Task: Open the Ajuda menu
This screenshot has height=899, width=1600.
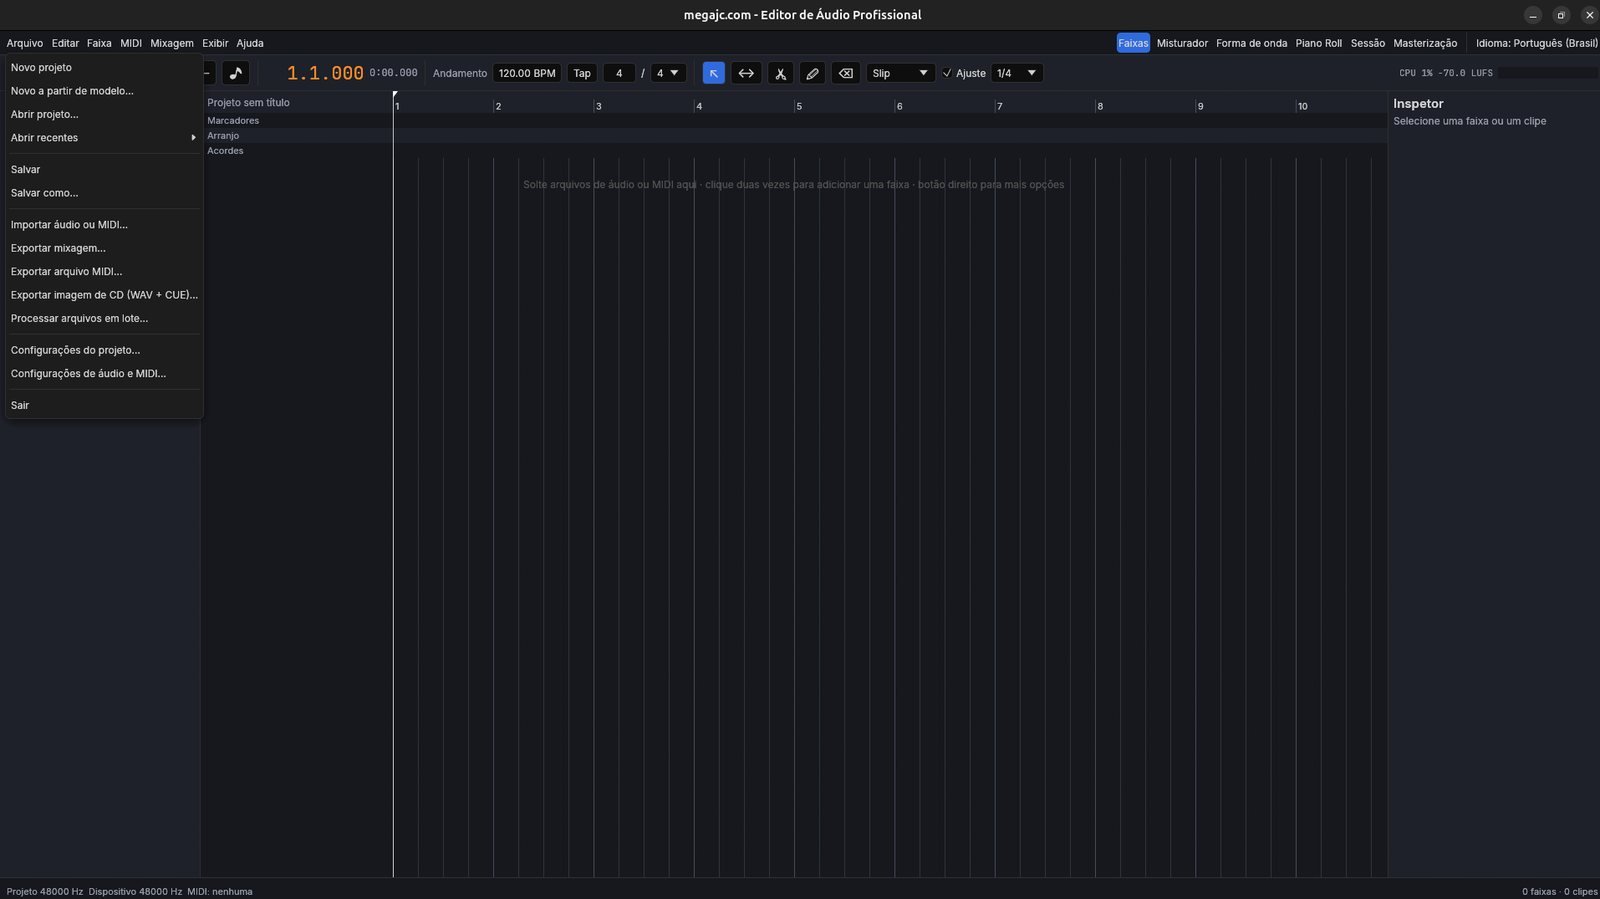Action: tap(250, 43)
